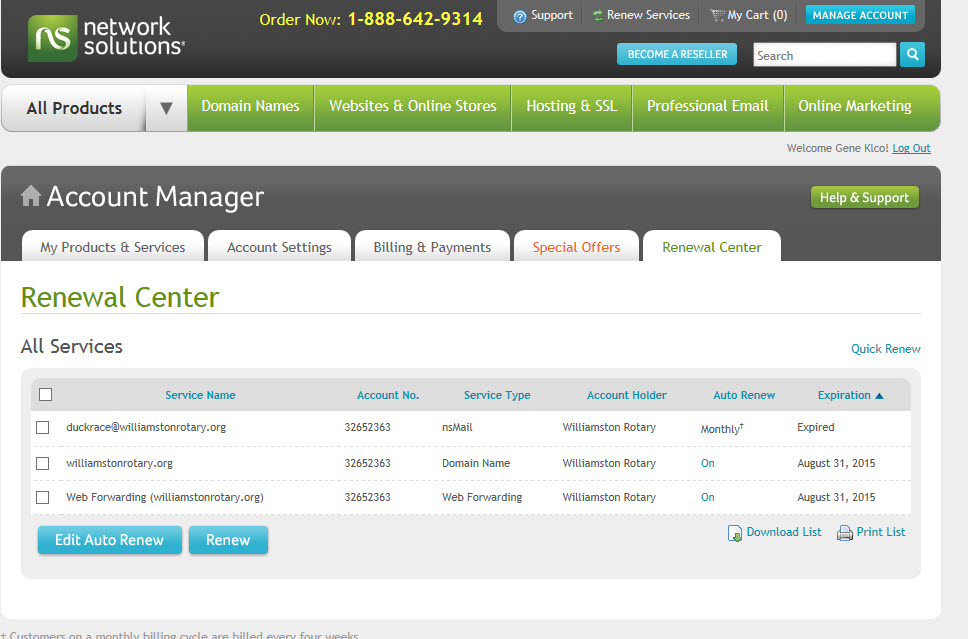Click the Renew Services link text
This screenshot has width=968, height=639.
648,15
